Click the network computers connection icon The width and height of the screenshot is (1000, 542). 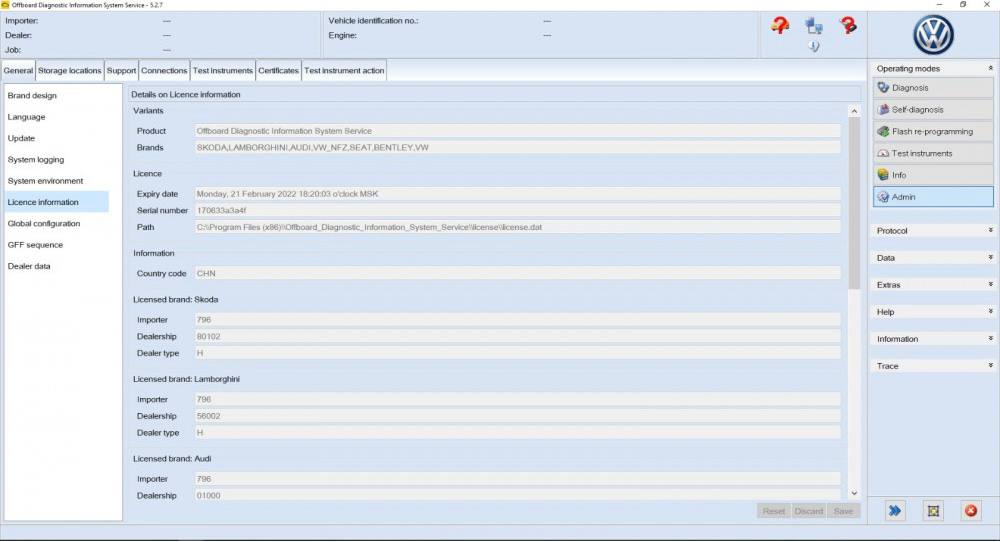click(x=814, y=27)
